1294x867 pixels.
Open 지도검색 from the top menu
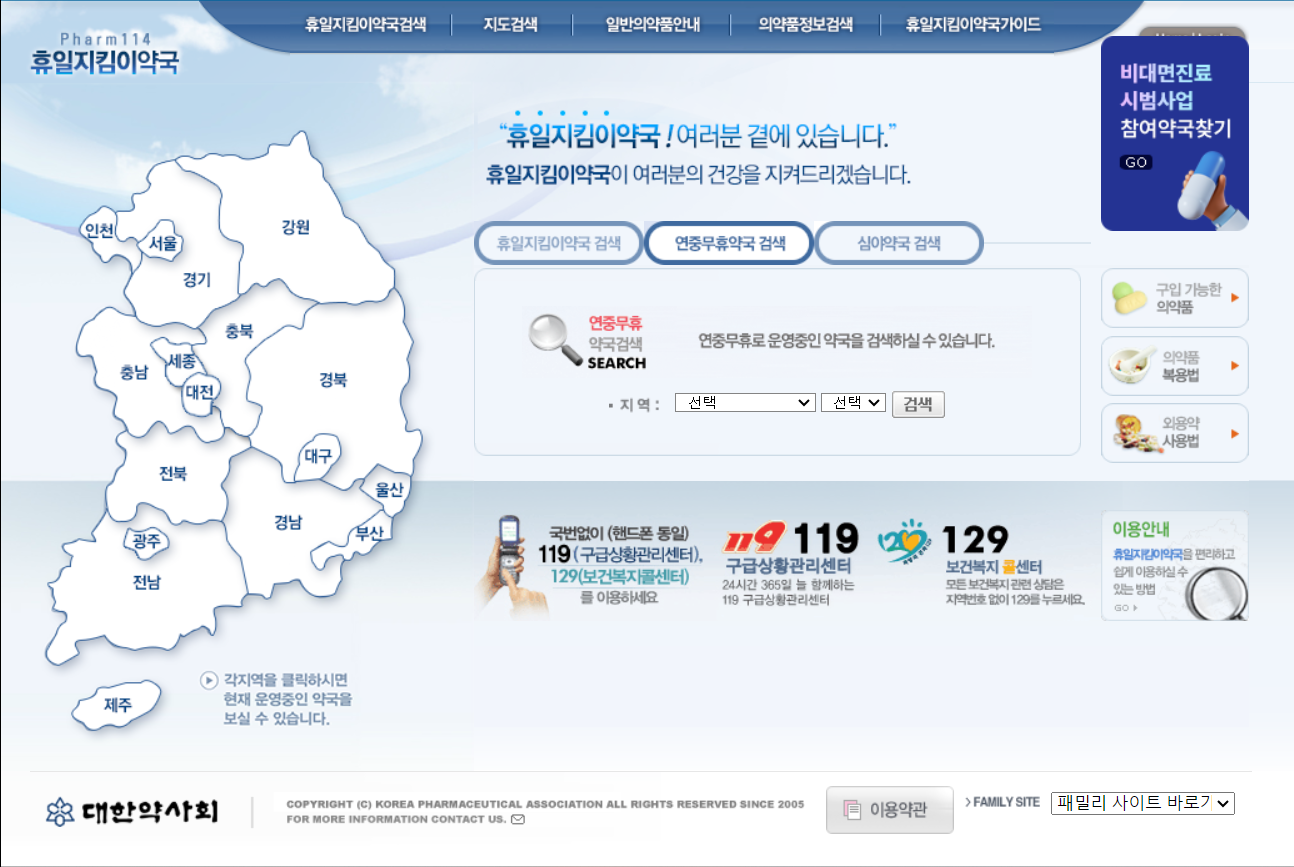tap(512, 25)
